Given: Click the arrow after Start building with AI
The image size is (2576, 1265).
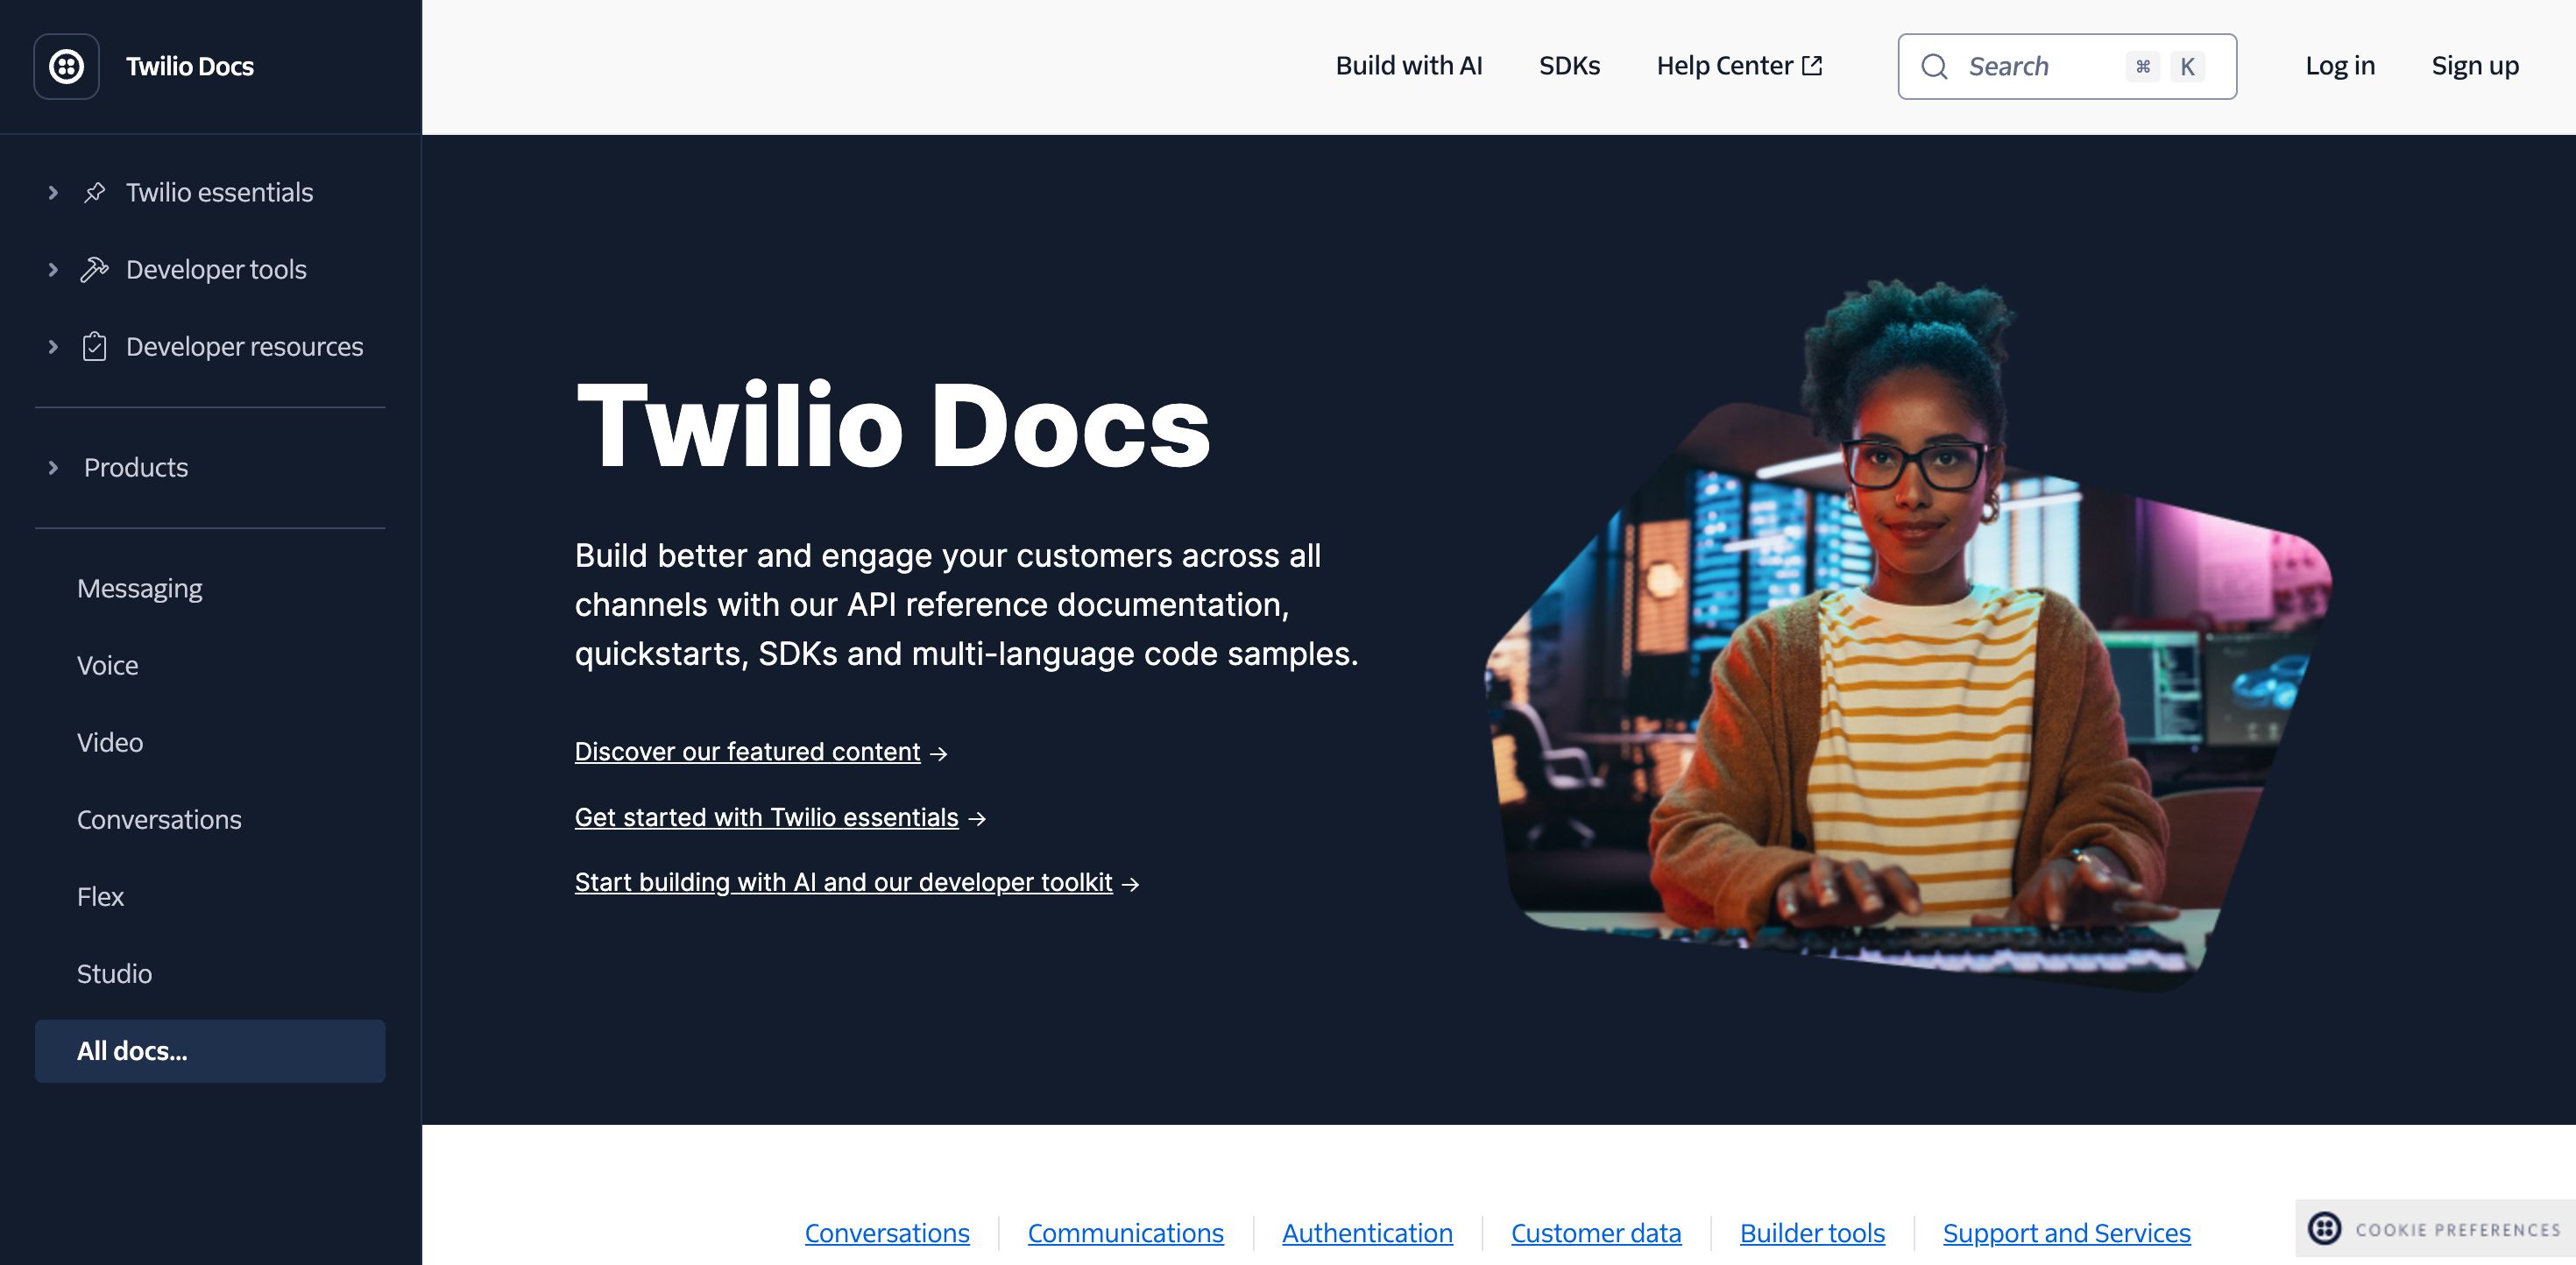Looking at the screenshot, I should point(1131,884).
